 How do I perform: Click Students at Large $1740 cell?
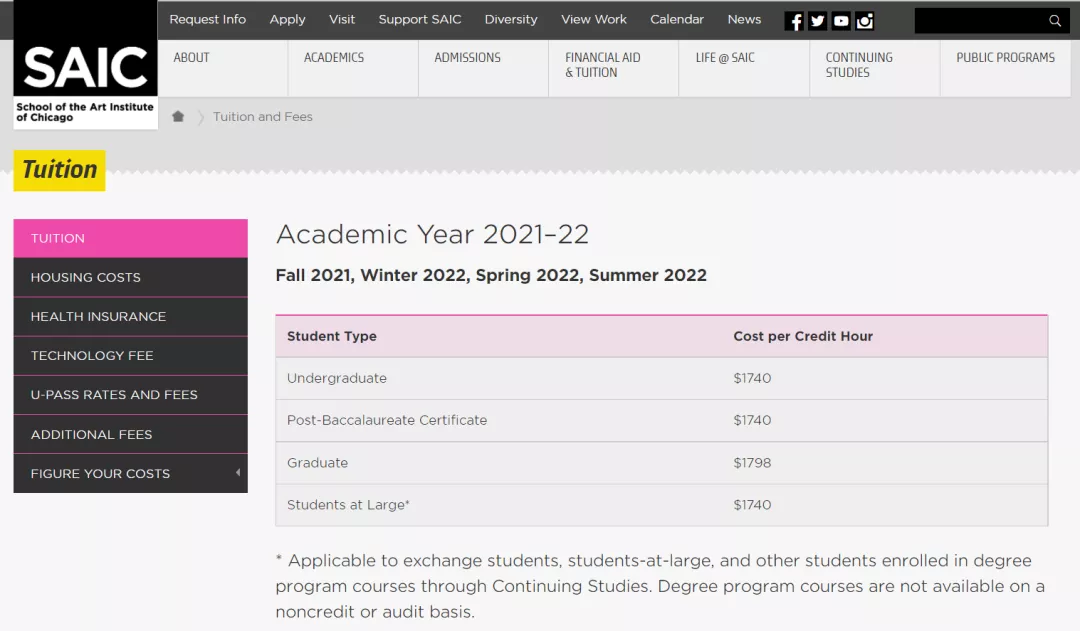tap(752, 505)
